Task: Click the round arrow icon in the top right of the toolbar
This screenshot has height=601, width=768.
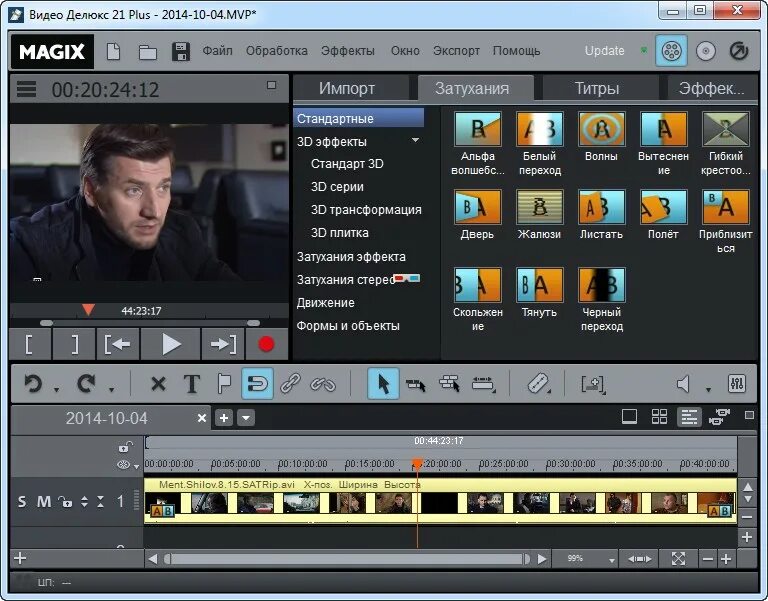Action: click(x=739, y=51)
